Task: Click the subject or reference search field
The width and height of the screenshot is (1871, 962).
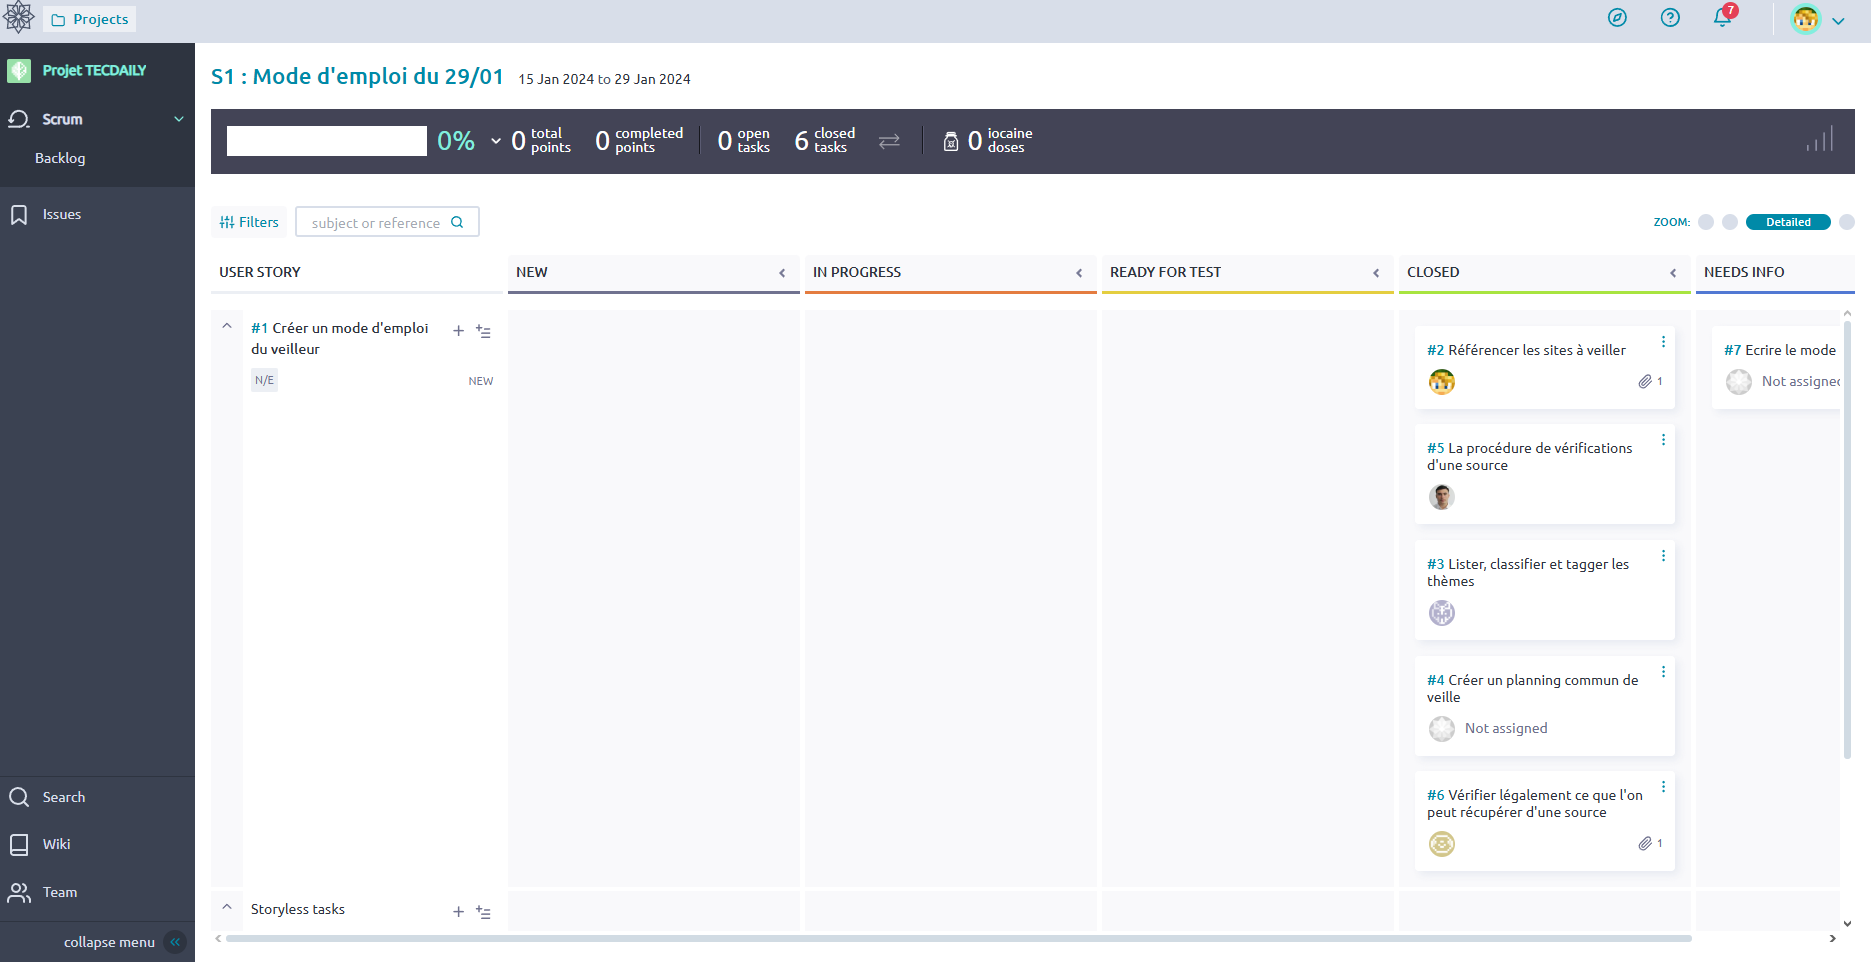Action: click(x=377, y=222)
